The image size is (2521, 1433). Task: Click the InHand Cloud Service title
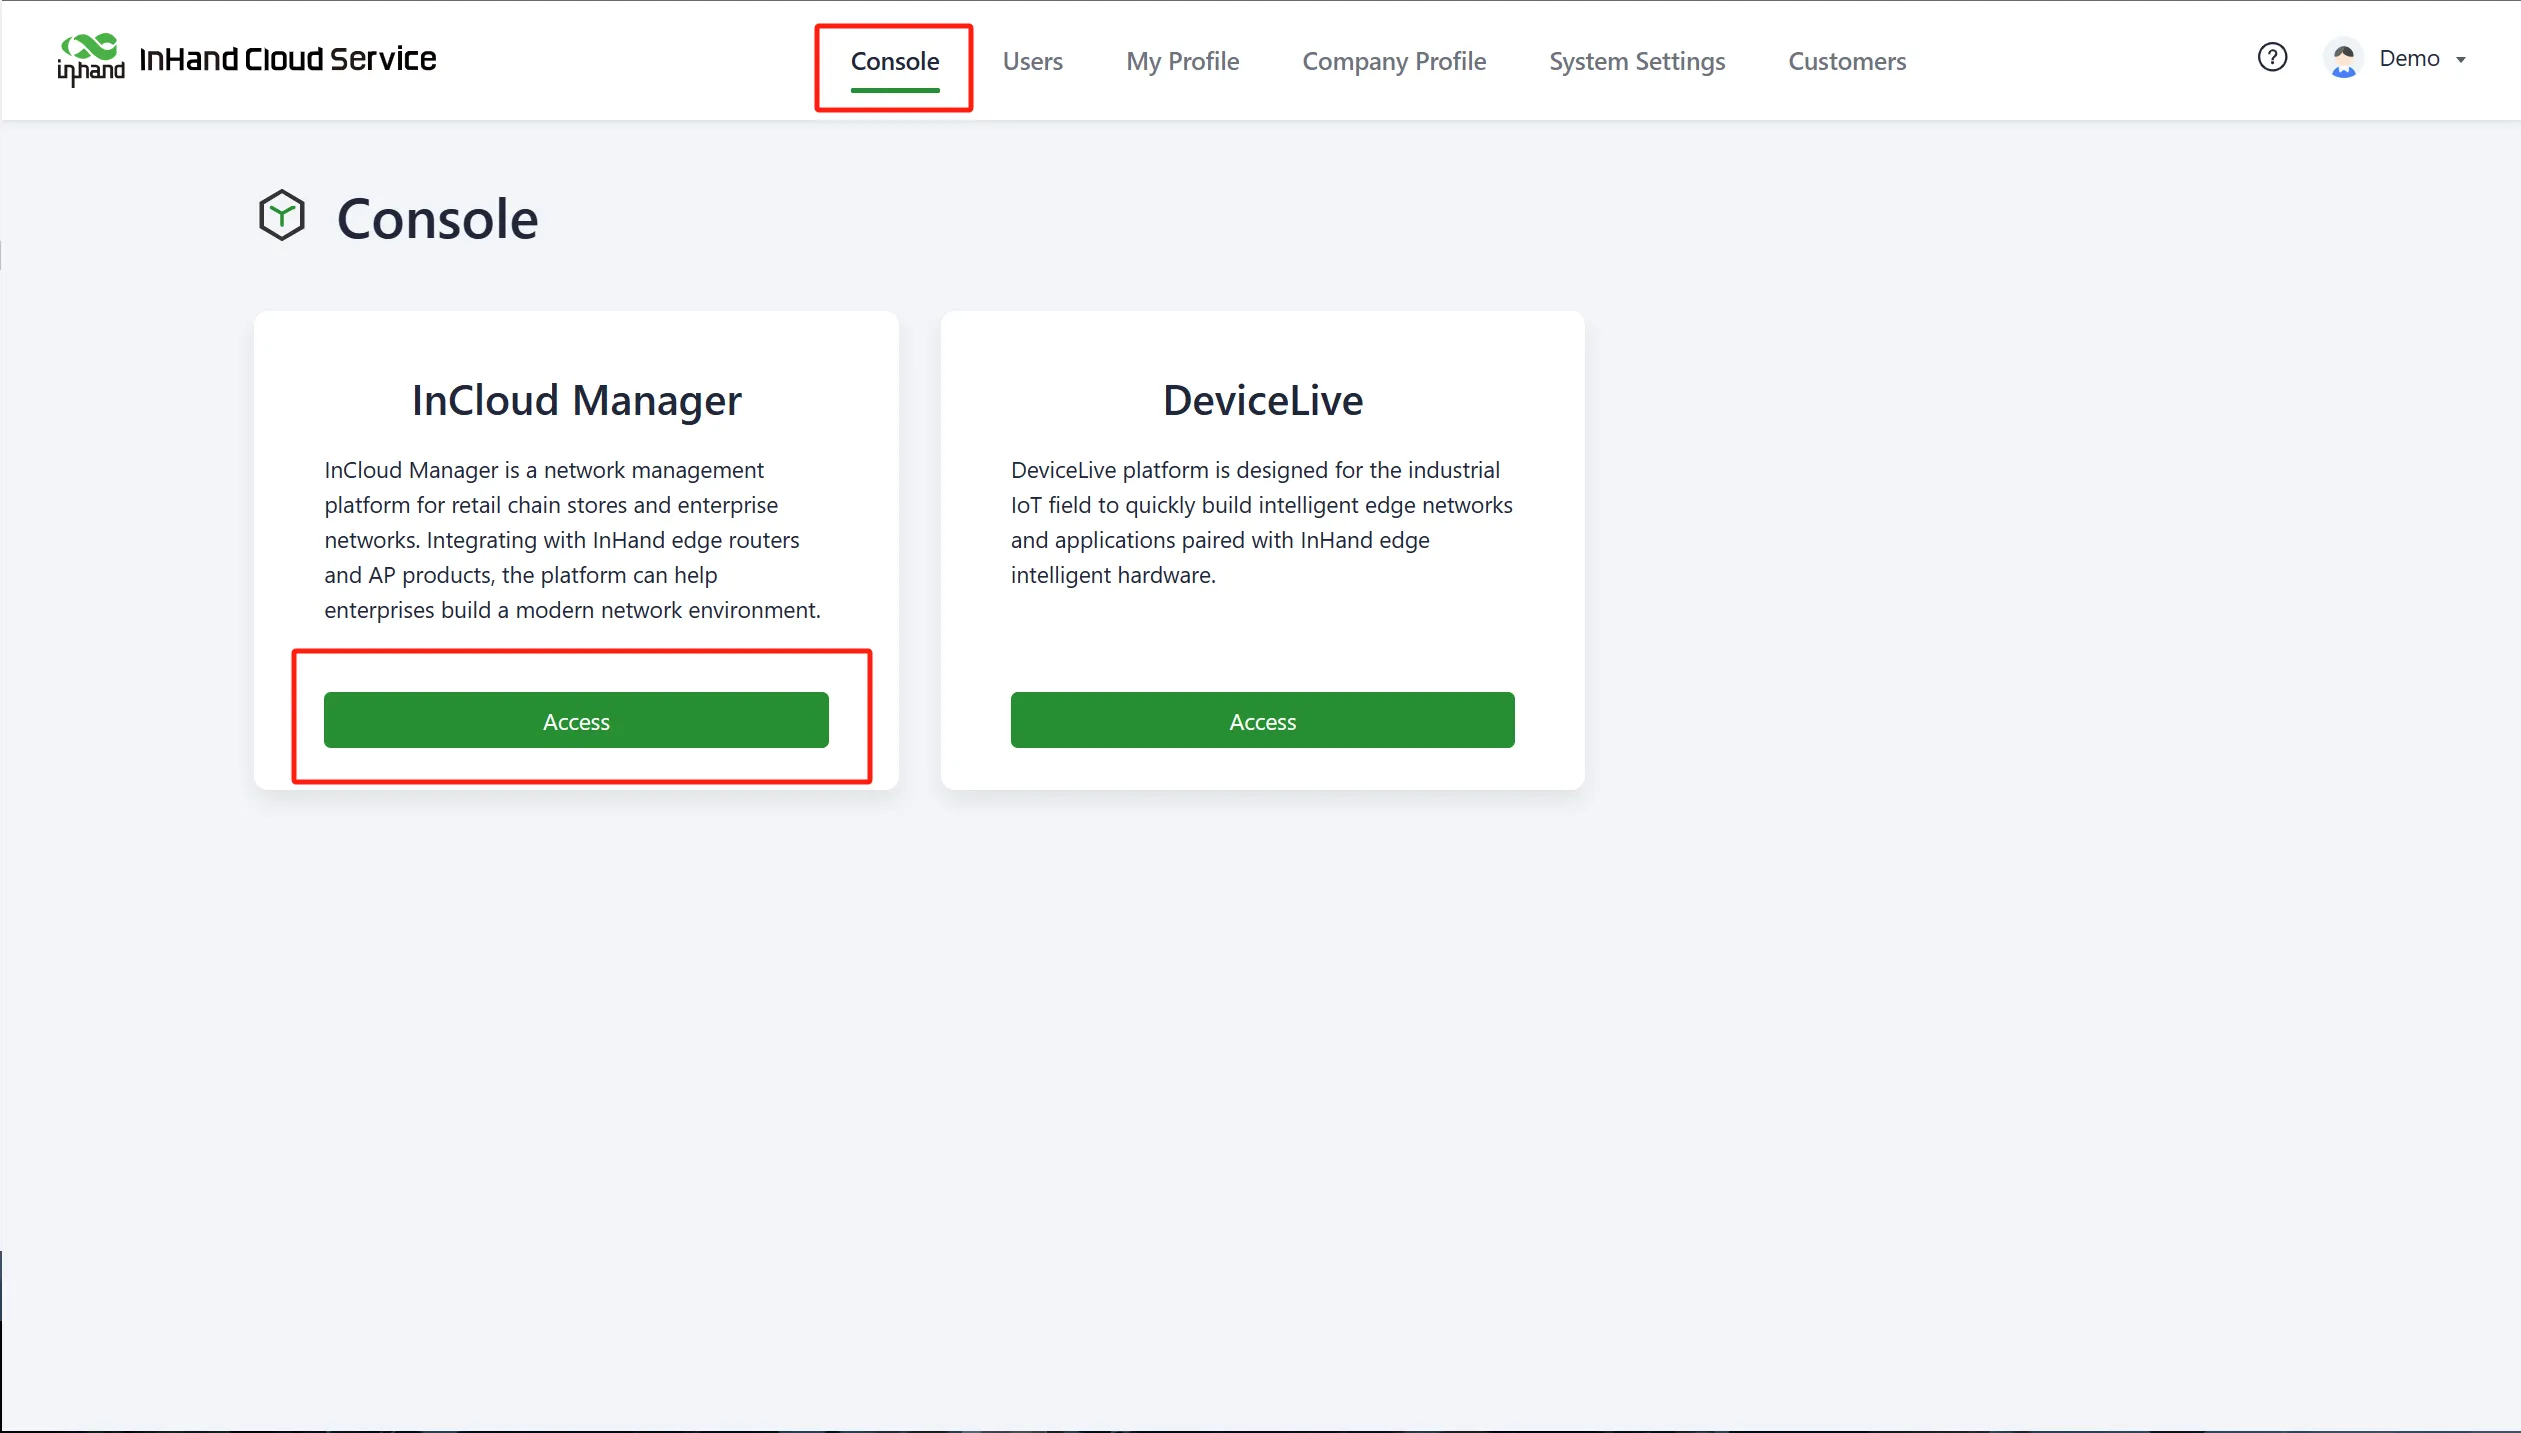point(288,60)
